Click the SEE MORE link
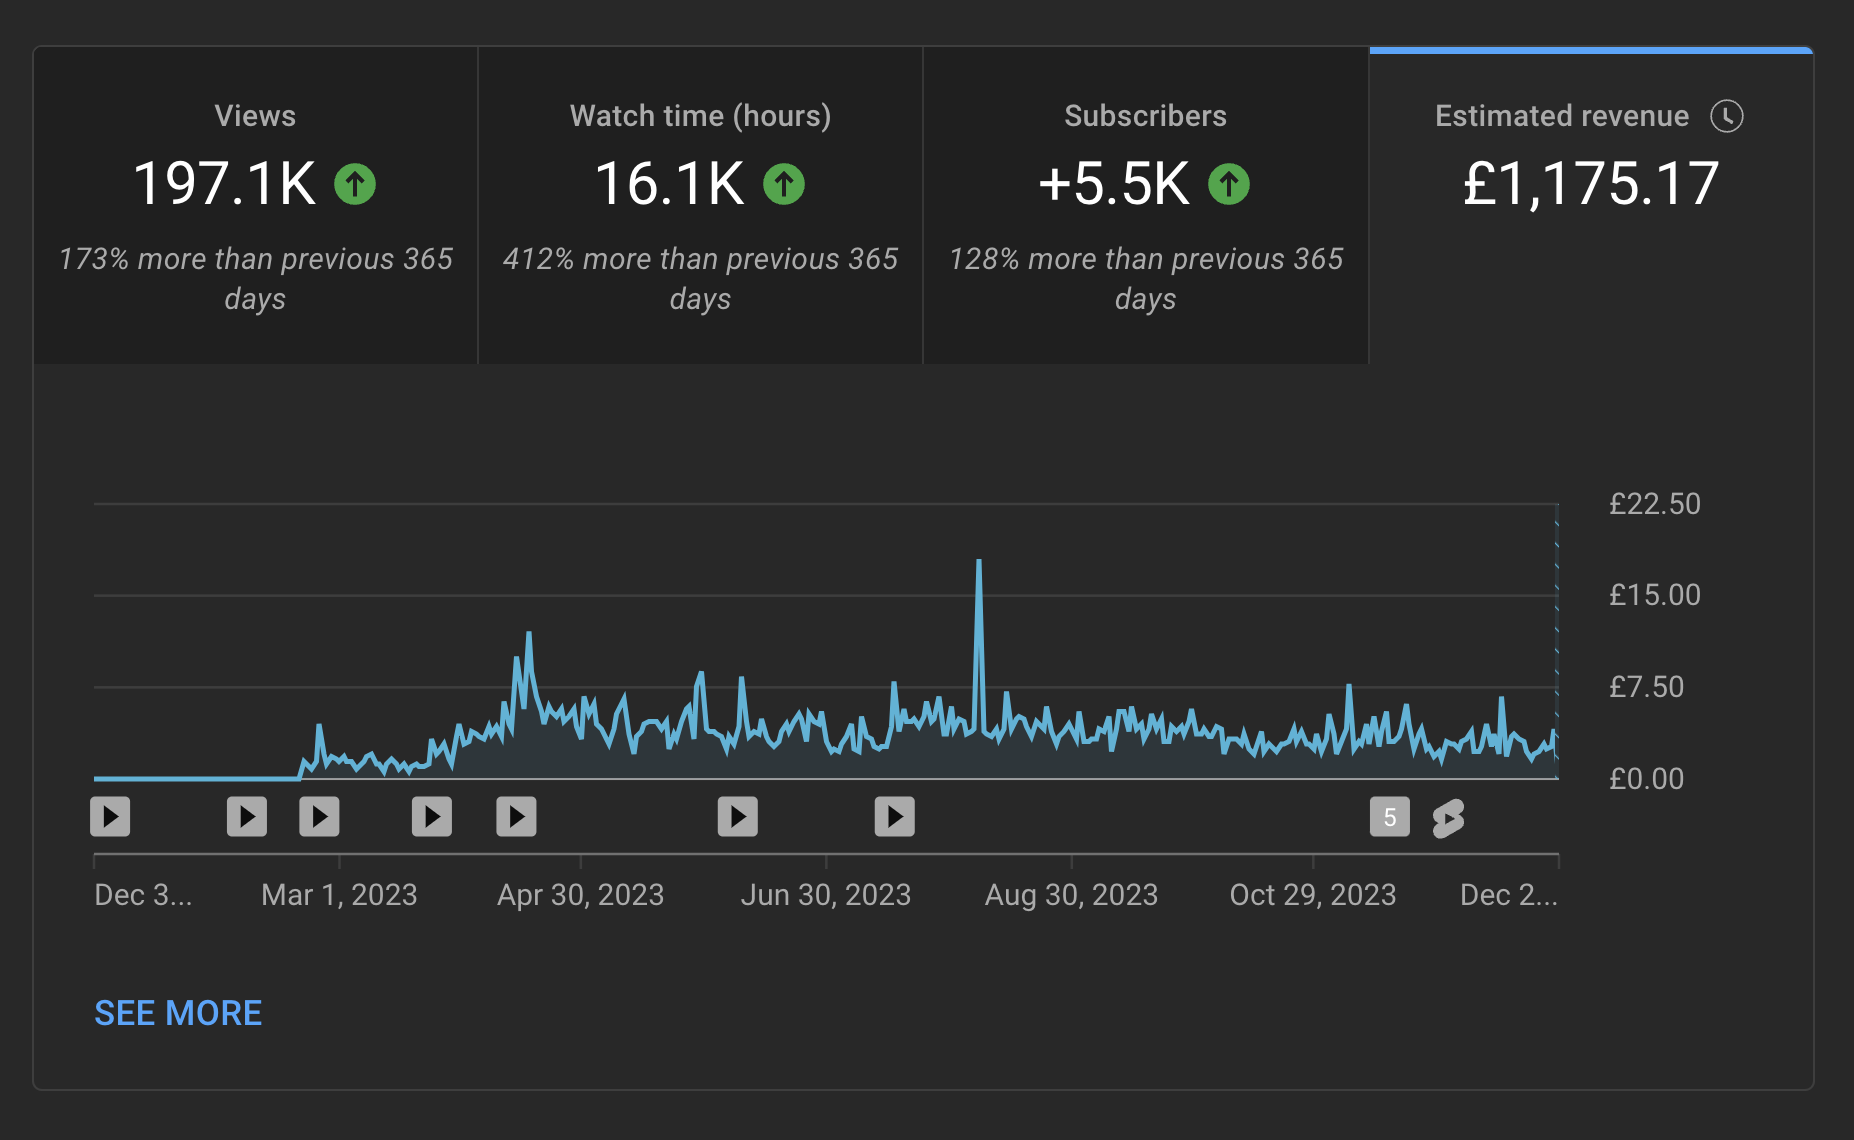This screenshot has width=1854, height=1140. coord(178,1013)
